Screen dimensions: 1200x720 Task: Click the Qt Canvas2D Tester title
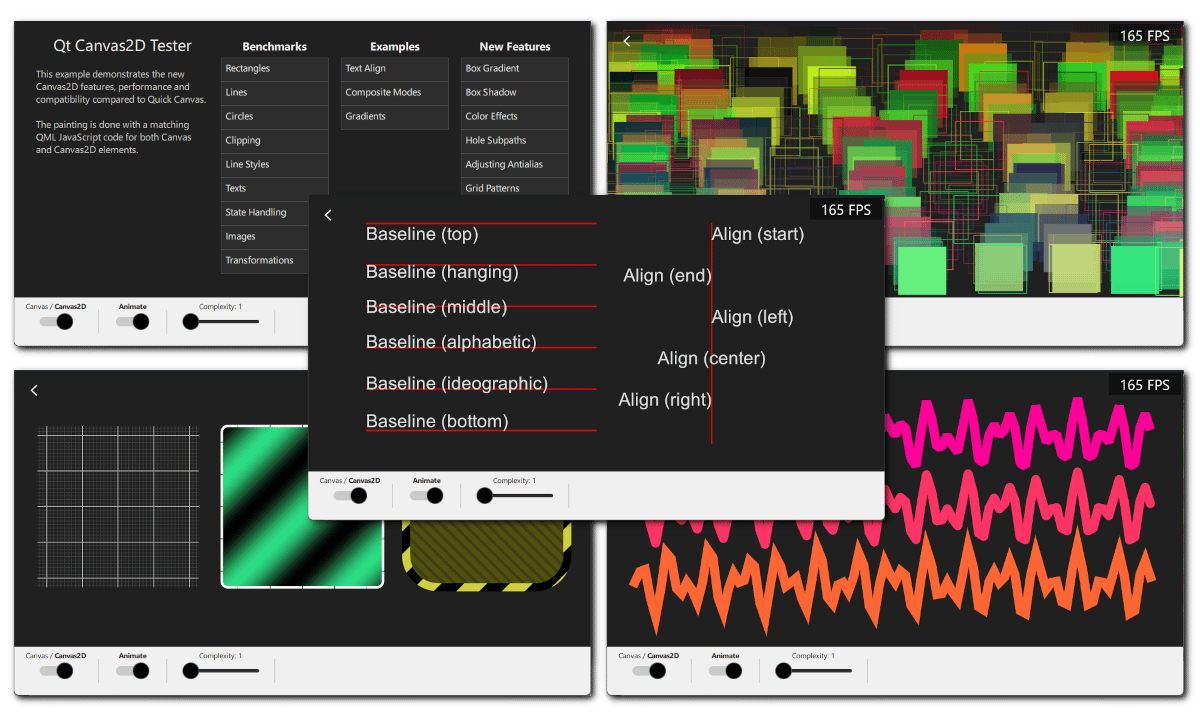tap(122, 45)
